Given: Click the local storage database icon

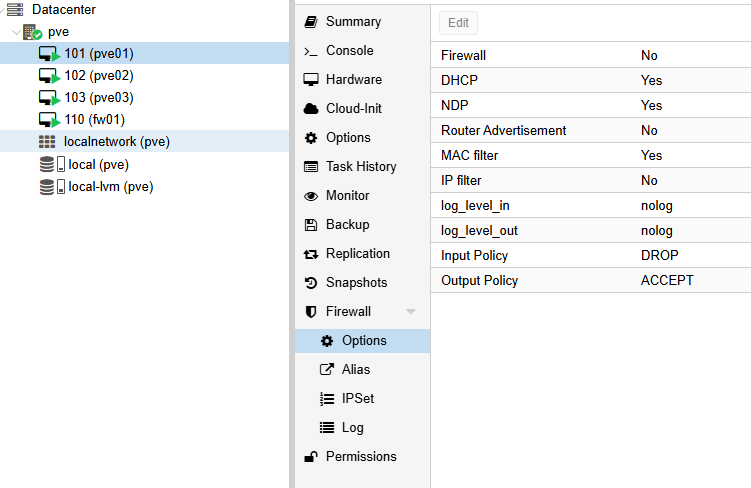Looking at the screenshot, I should pyautogui.click(x=46, y=164).
